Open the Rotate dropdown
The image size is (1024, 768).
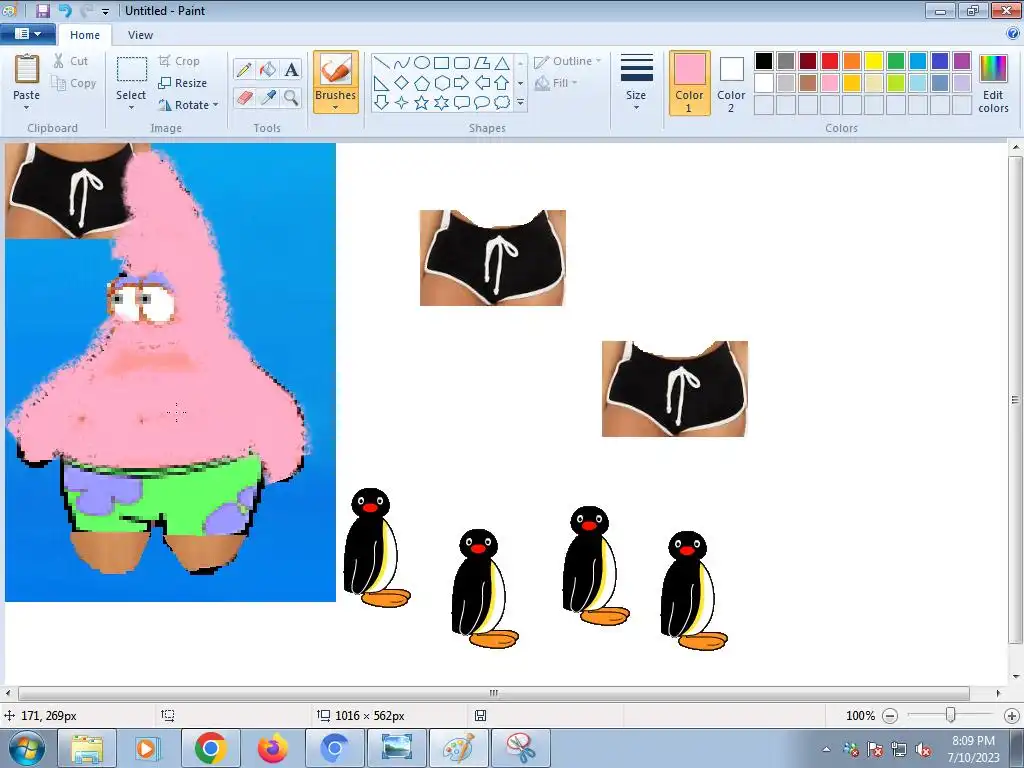(188, 105)
